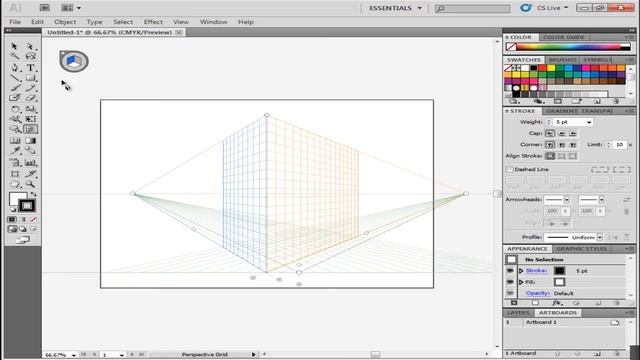This screenshot has height=360, width=640.
Task: Toggle visibility of Stroke appearance row
Action: pos(510,271)
